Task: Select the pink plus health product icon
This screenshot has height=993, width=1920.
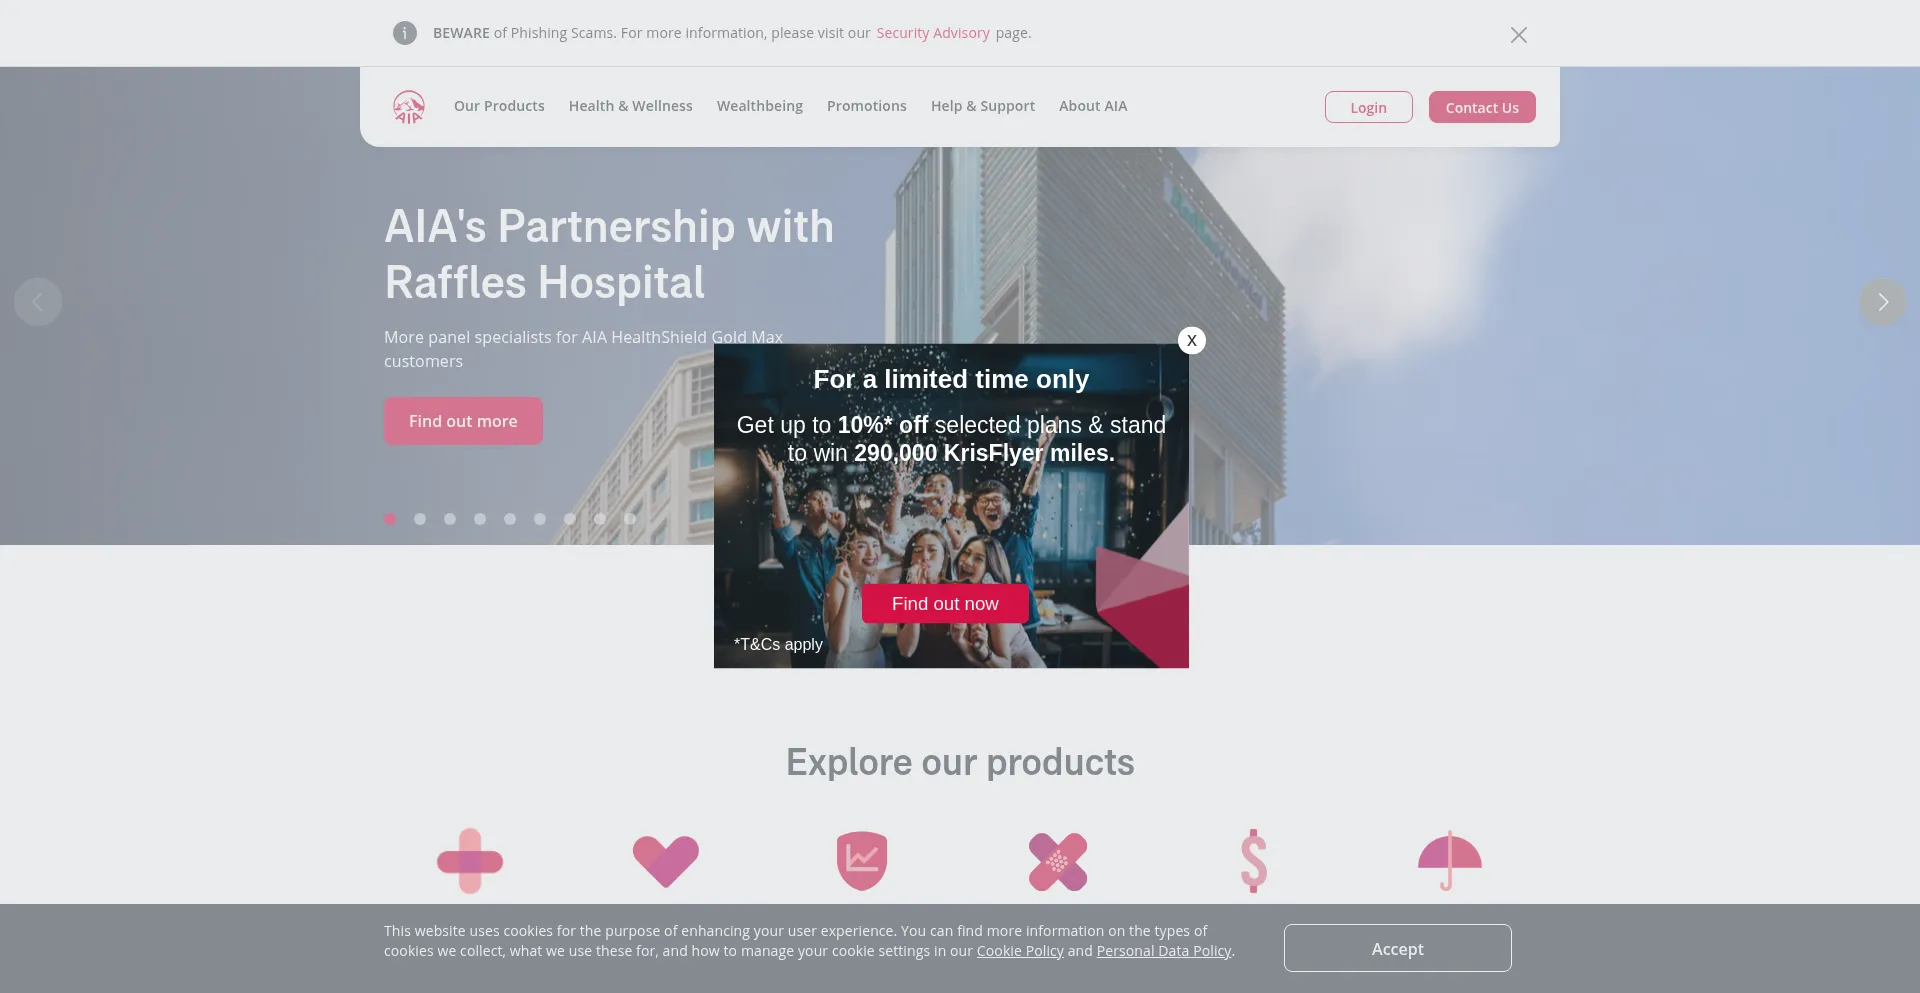Action: click(x=470, y=861)
